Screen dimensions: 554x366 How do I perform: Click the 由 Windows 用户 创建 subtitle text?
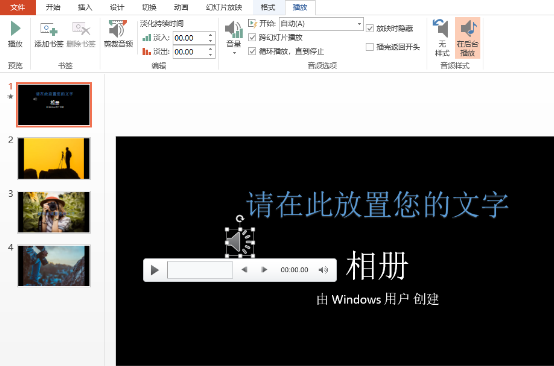pyautogui.click(x=377, y=300)
